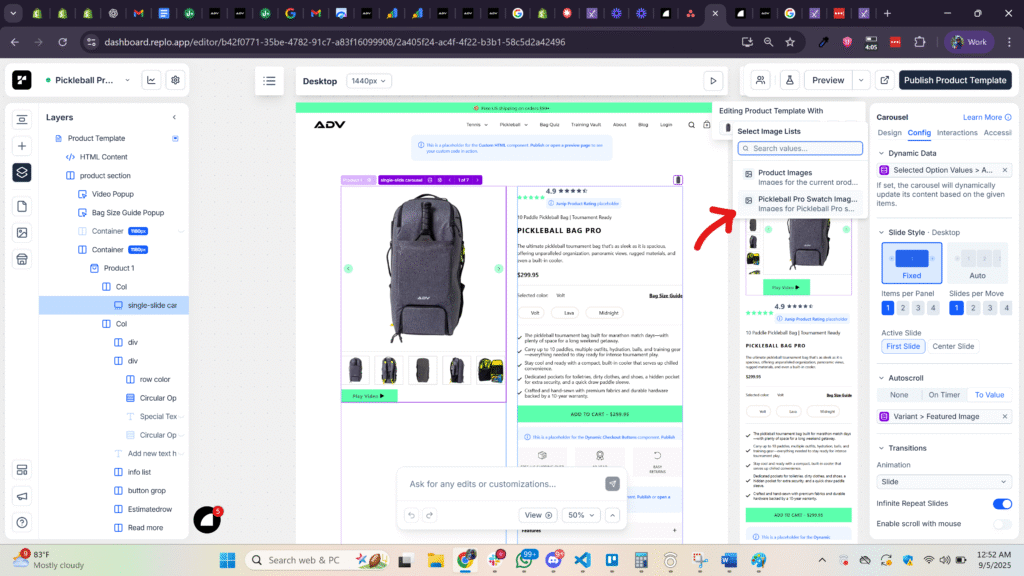
Task: Click the experiments flask icon
Action: point(789,80)
